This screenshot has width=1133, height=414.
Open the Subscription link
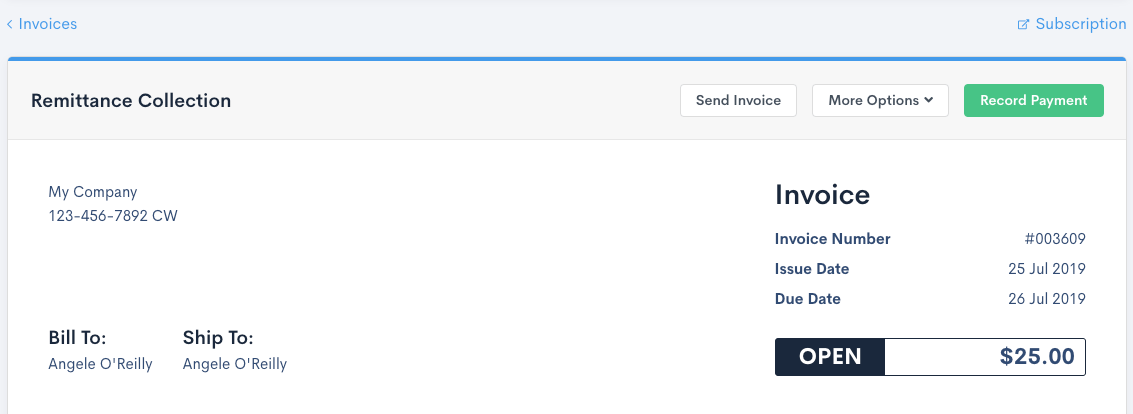[x=1080, y=24]
